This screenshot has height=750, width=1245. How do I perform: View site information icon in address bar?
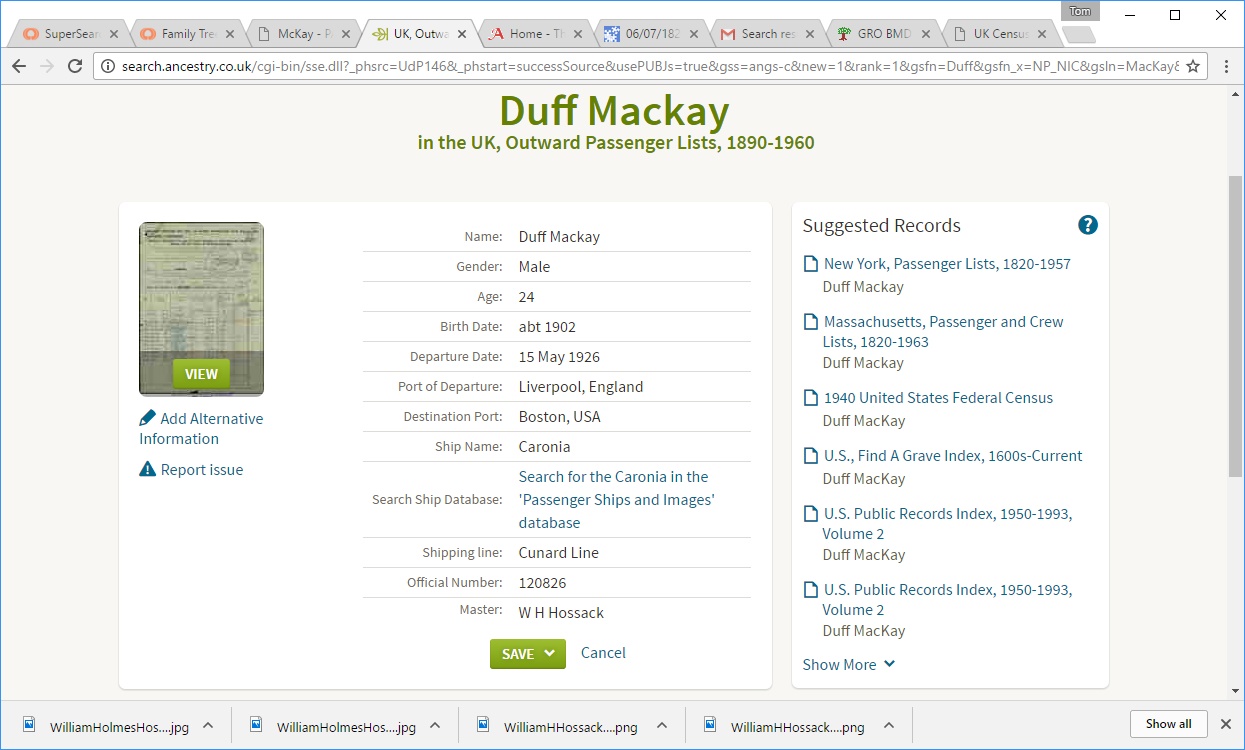108,66
